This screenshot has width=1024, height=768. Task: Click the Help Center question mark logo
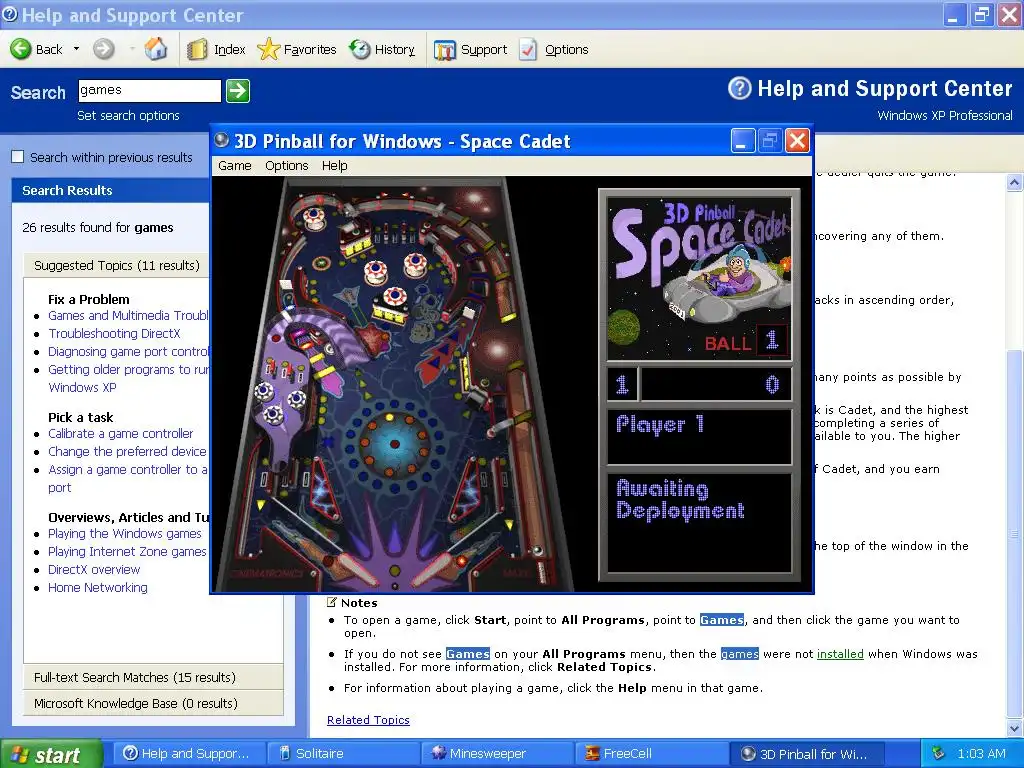(x=739, y=88)
